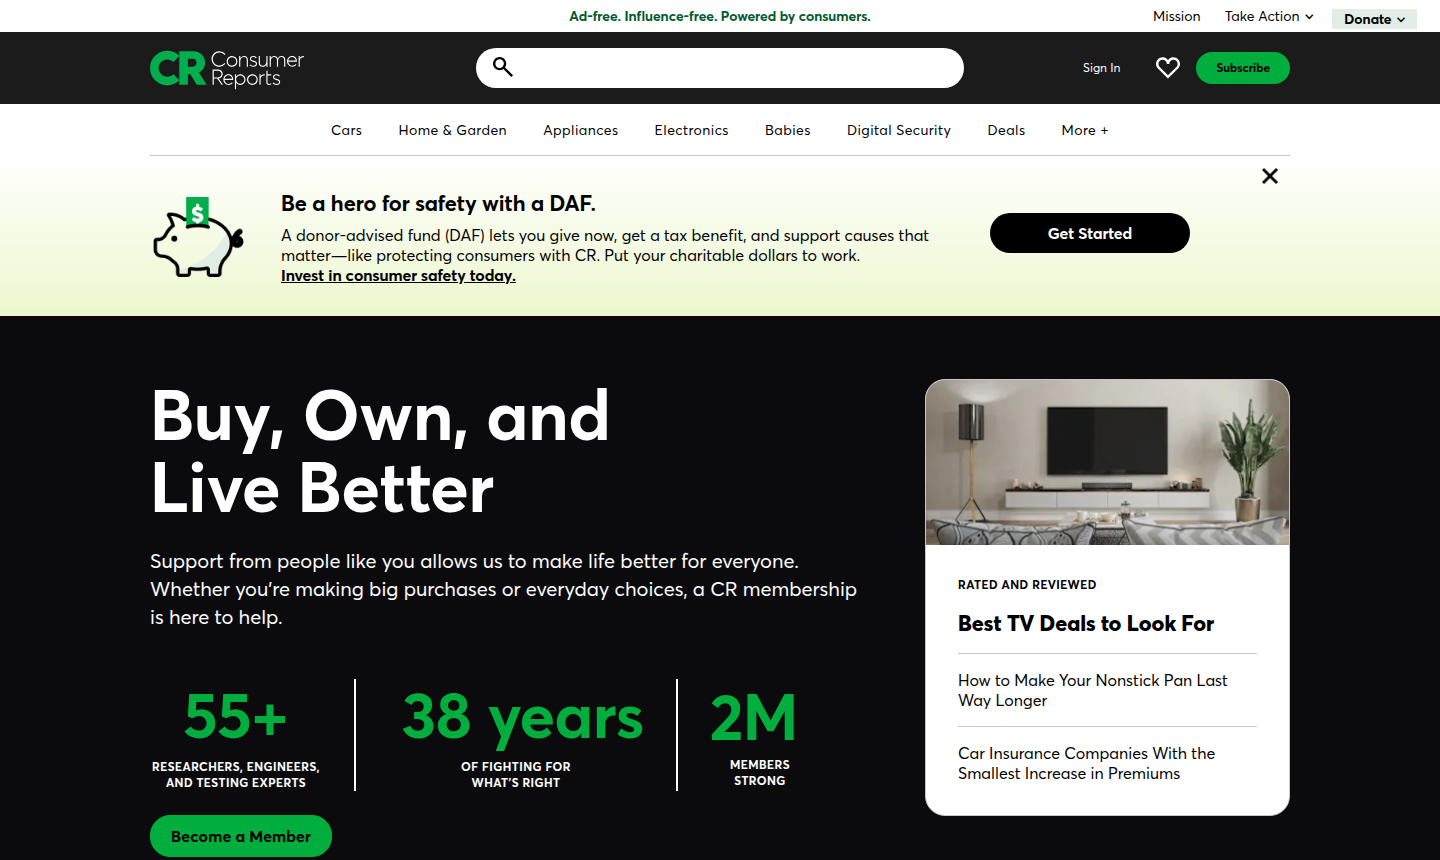Open saved items heart icon

pyautogui.click(x=1167, y=68)
